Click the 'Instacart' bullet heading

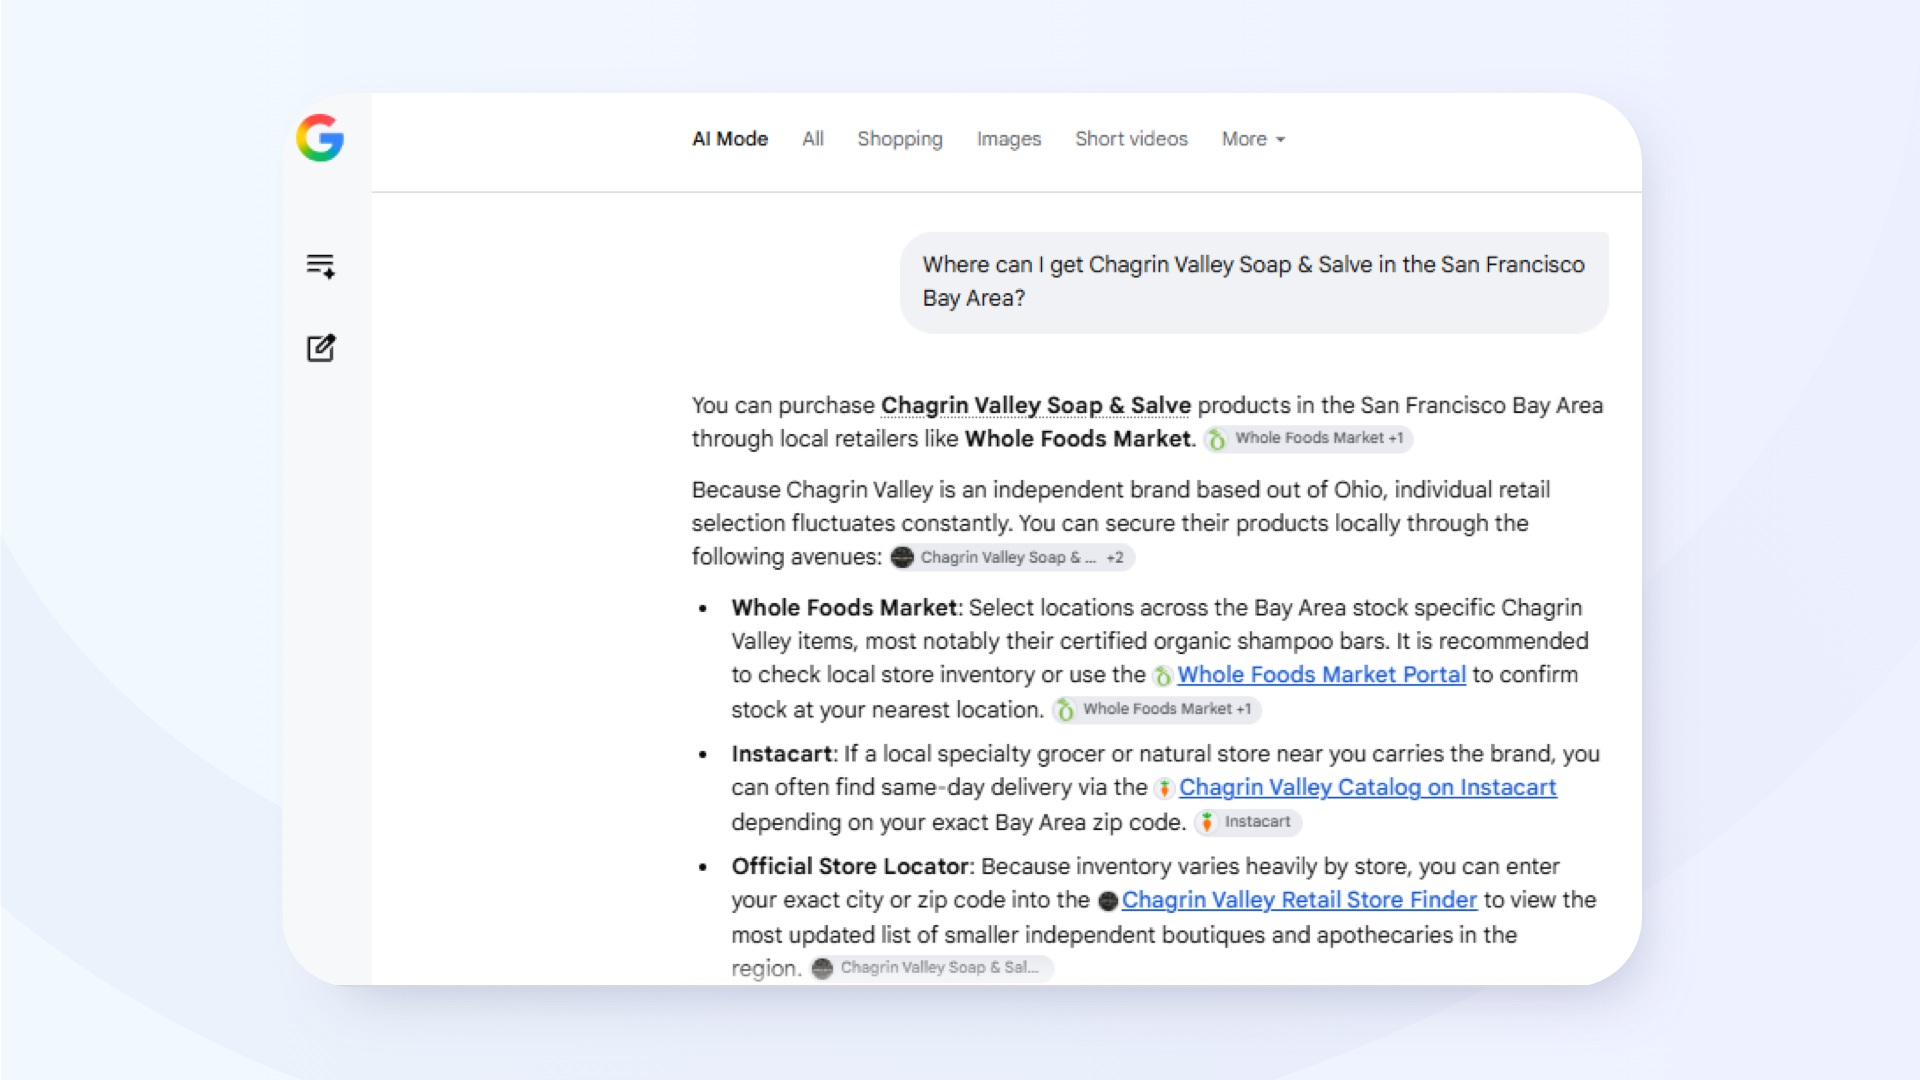click(x=781, y=754)
